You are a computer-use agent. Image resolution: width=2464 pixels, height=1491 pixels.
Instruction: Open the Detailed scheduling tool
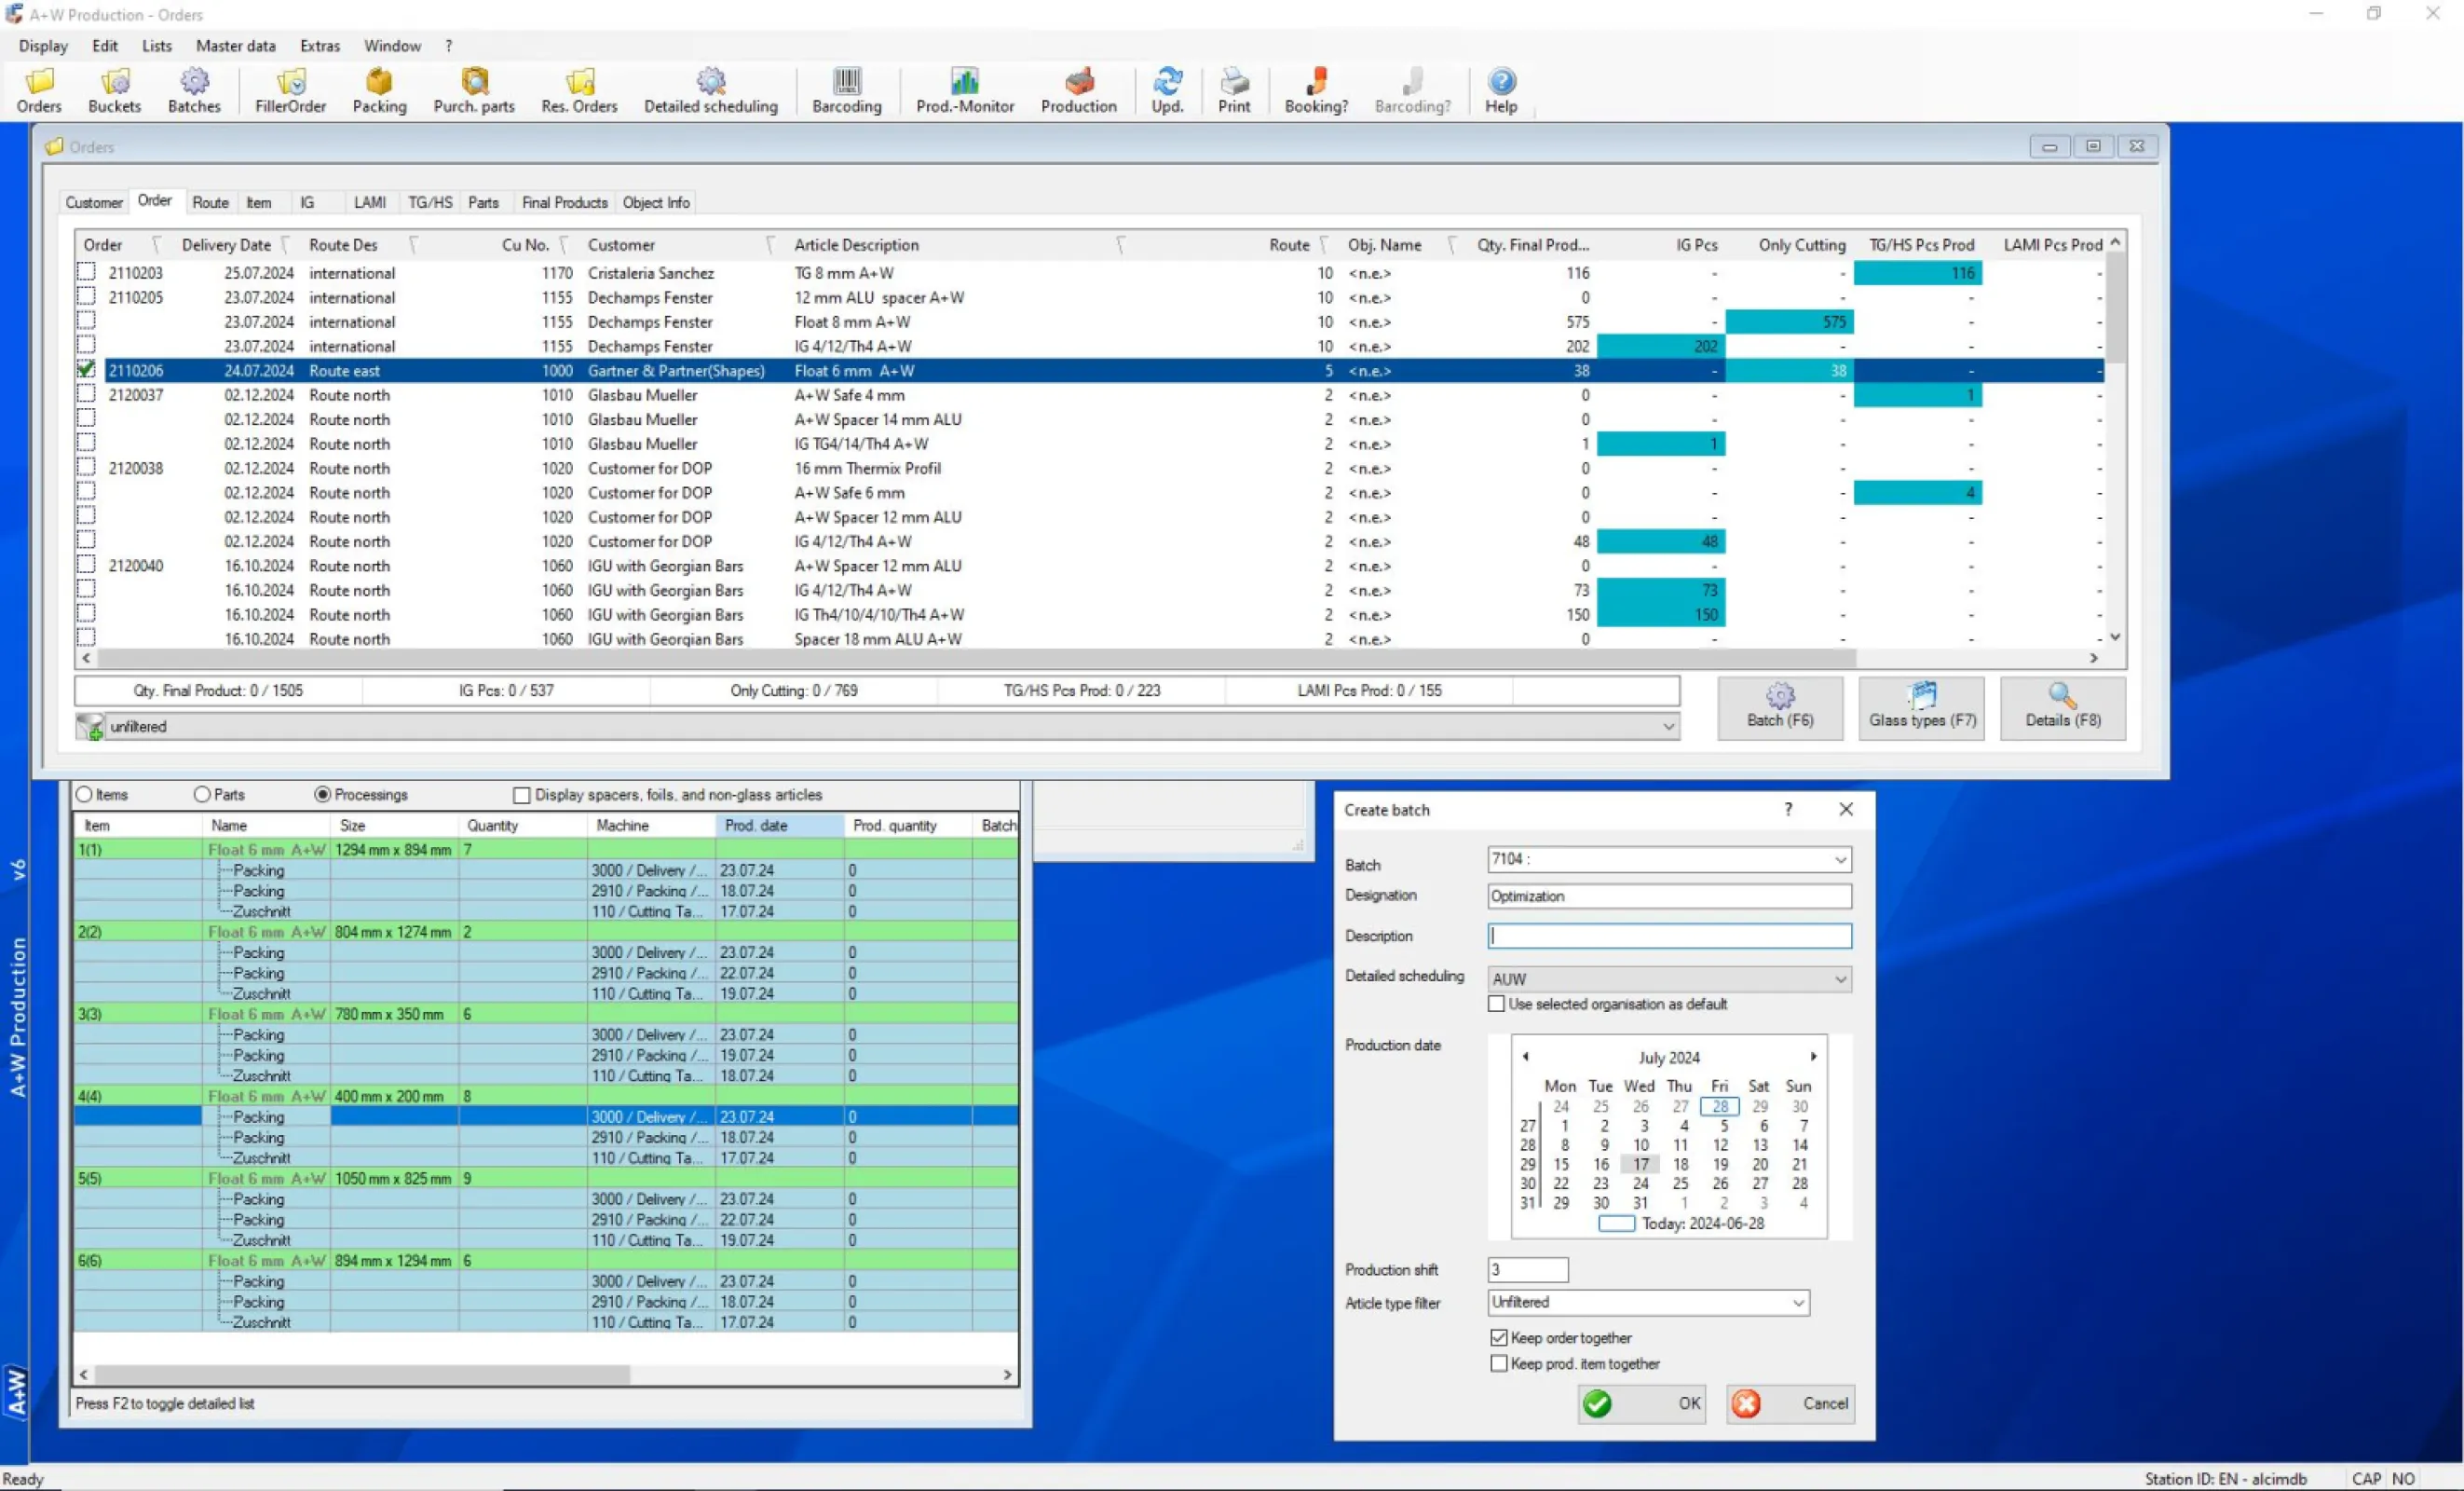coord(710,90)
